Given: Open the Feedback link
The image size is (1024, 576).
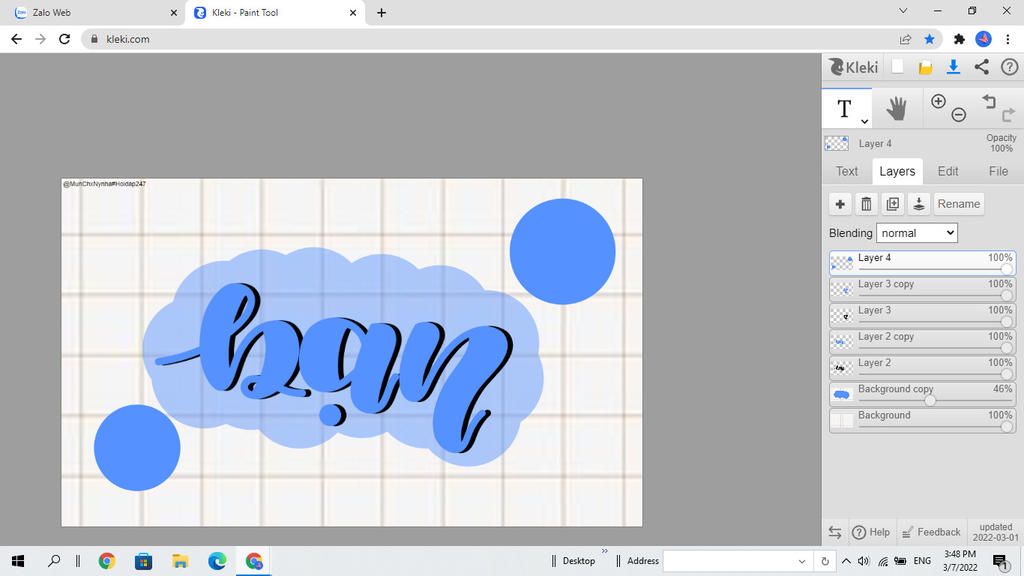Looking at the screenshot, I should coord(931,532).
